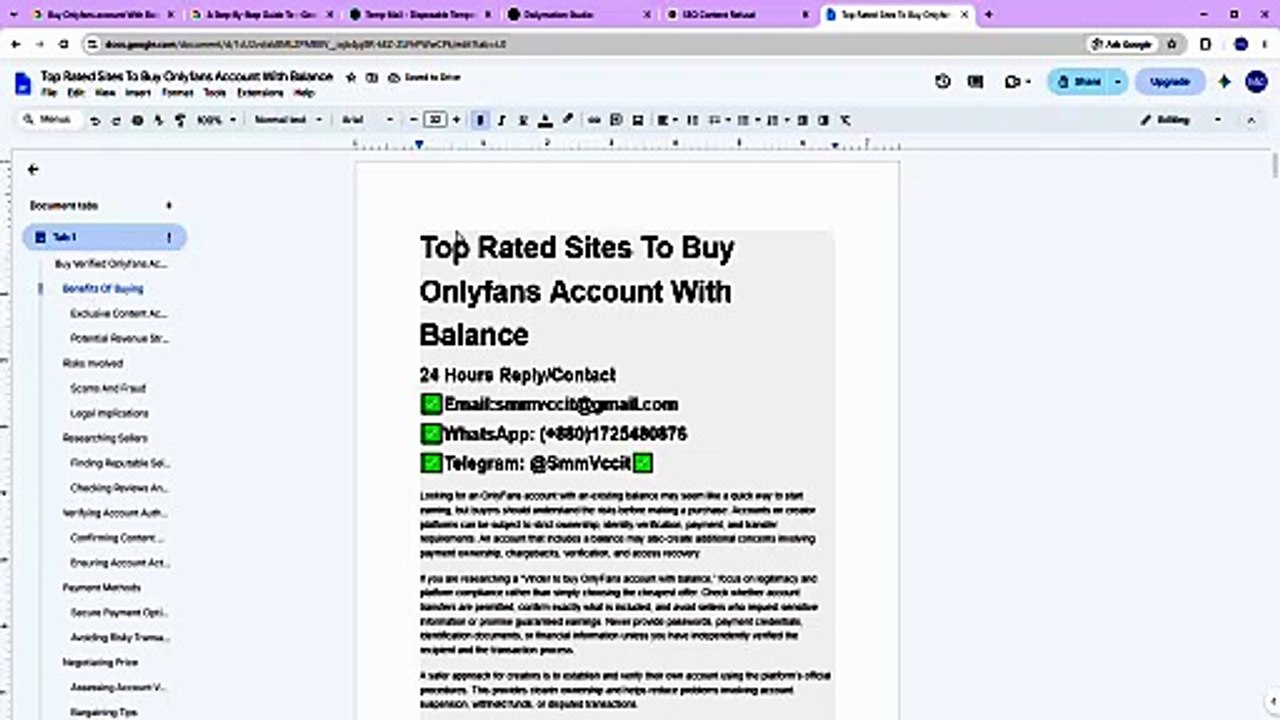Open the comments panel icon

pyautogui.click(x=976, y=82)
